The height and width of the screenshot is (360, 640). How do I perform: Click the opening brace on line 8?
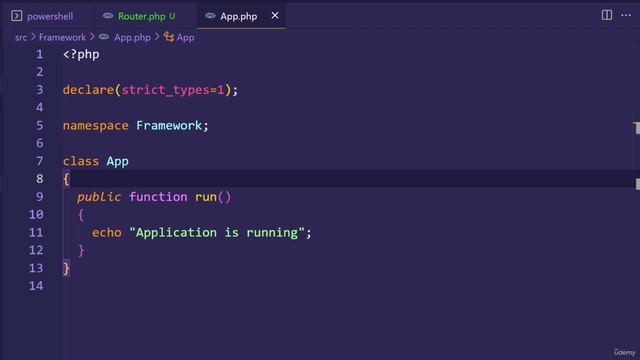66,179
